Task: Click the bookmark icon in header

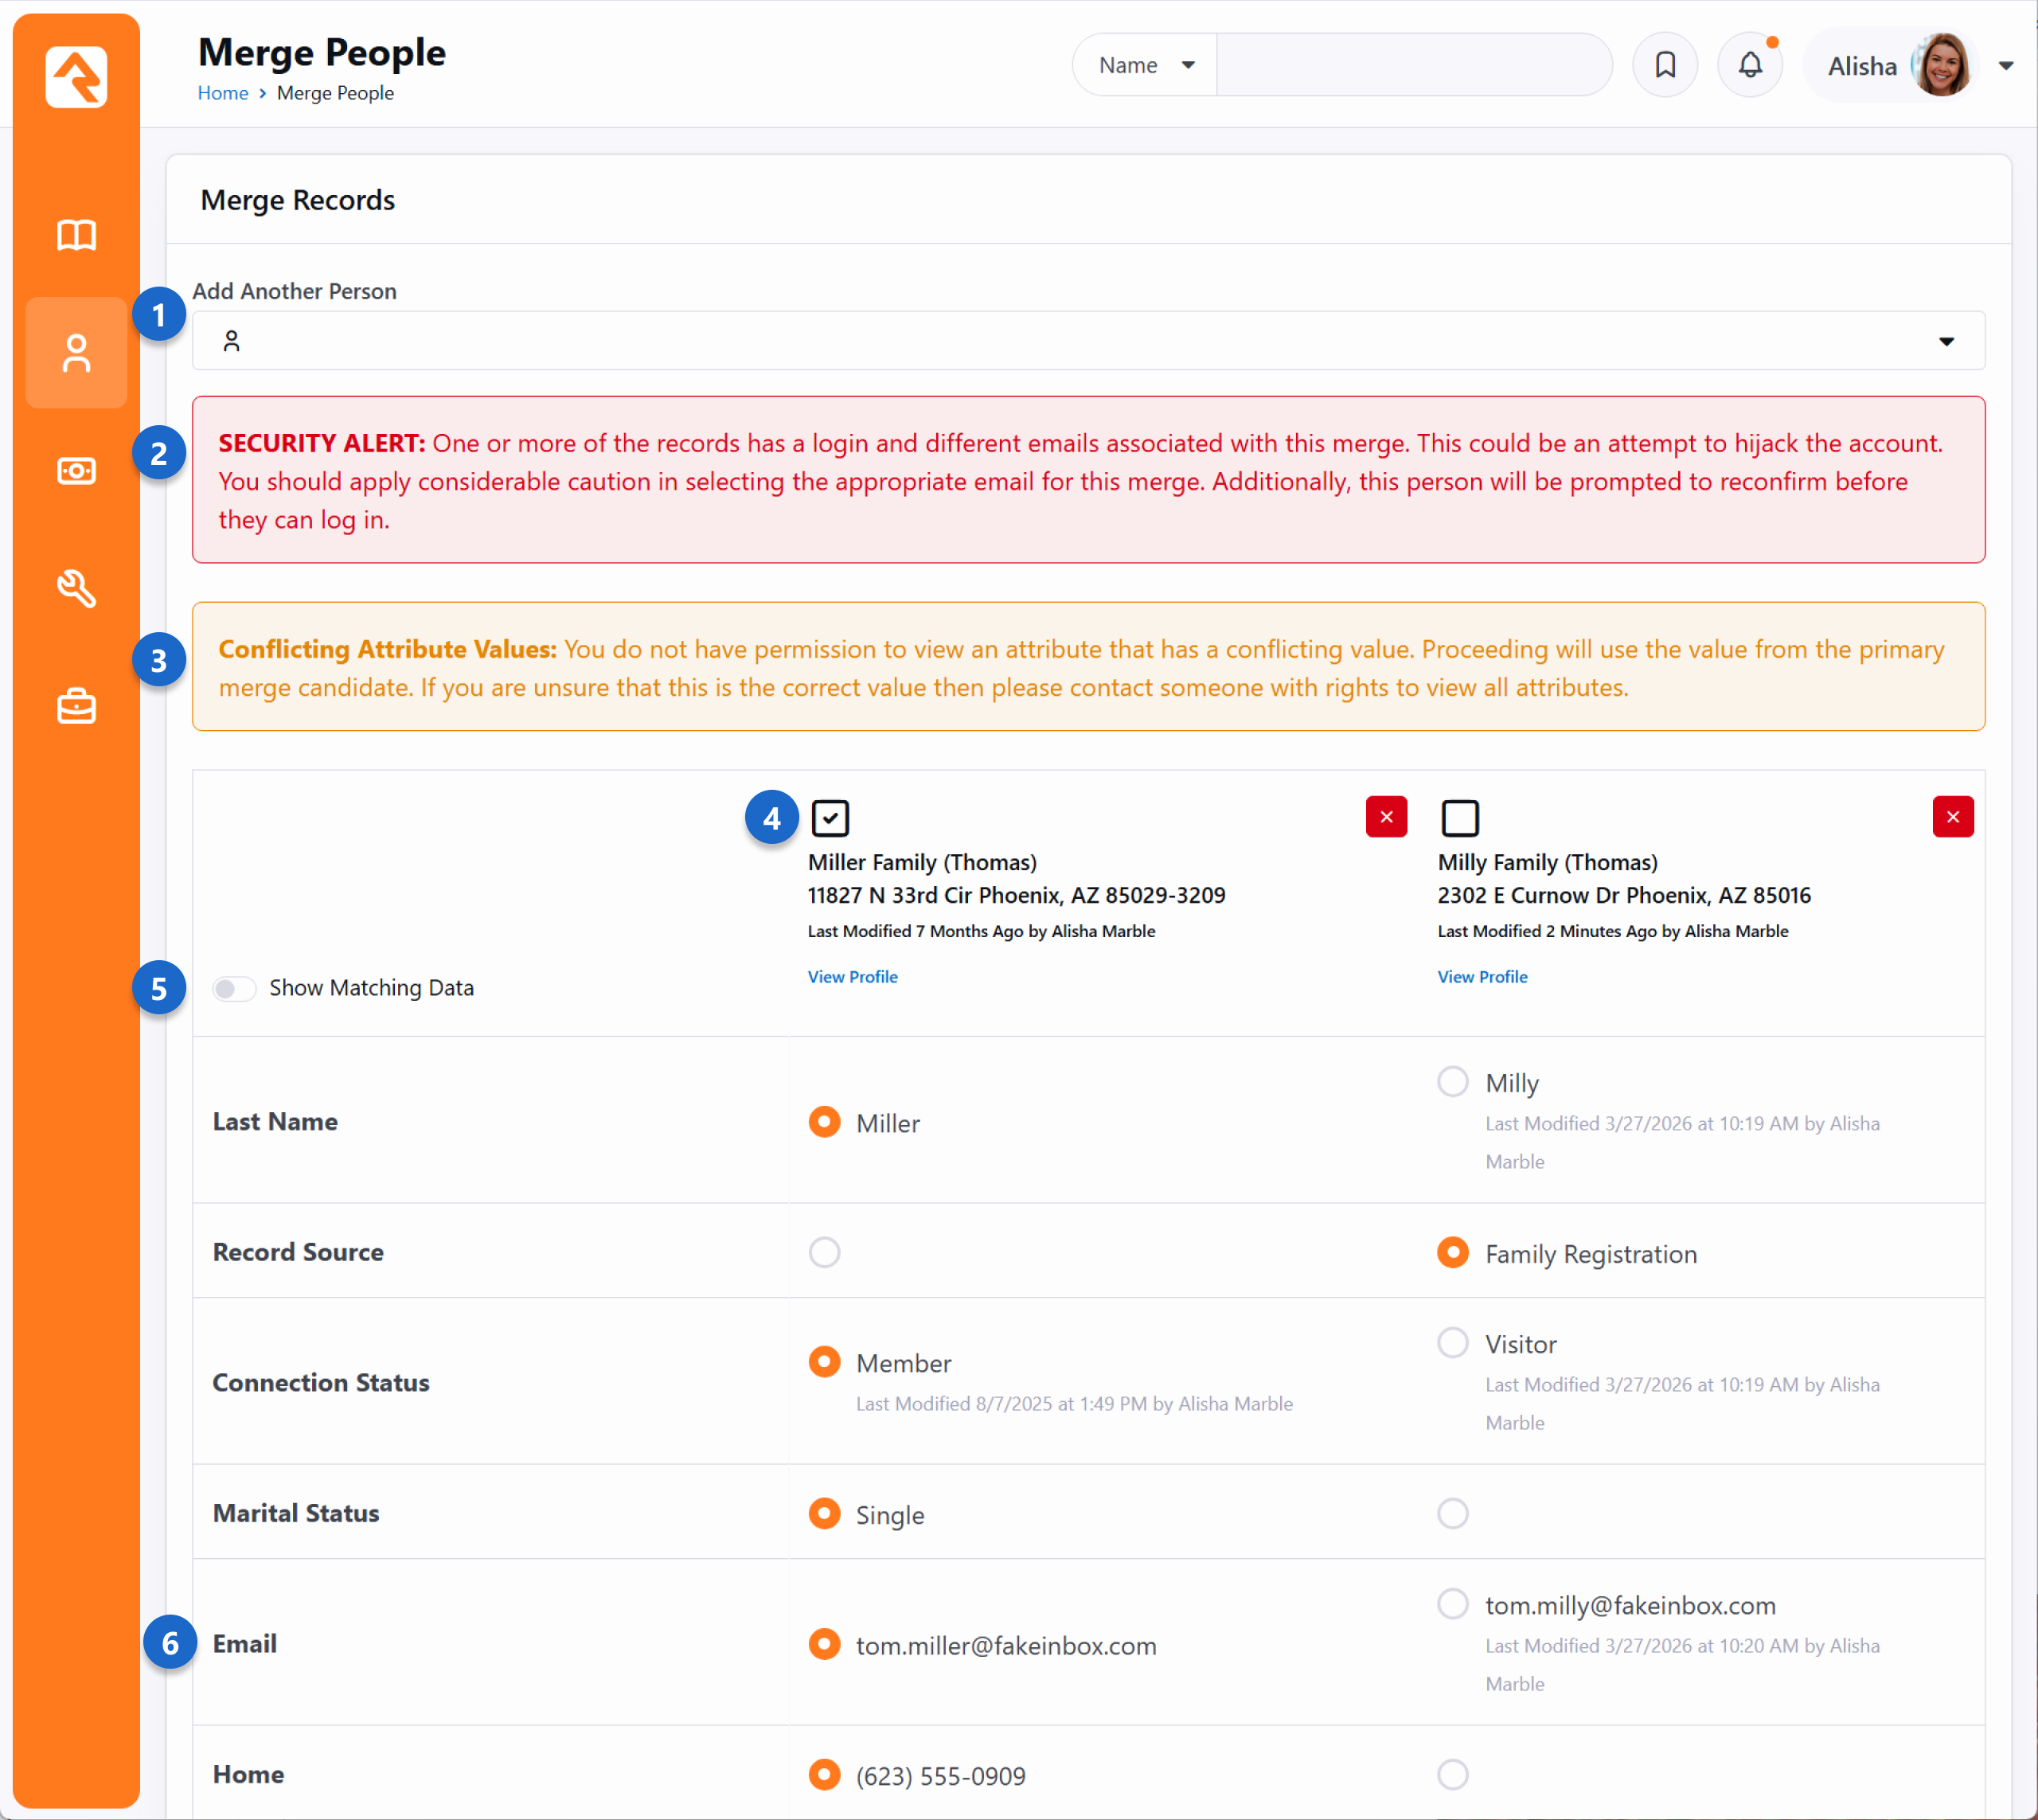Action: (x=1664, y=65)
